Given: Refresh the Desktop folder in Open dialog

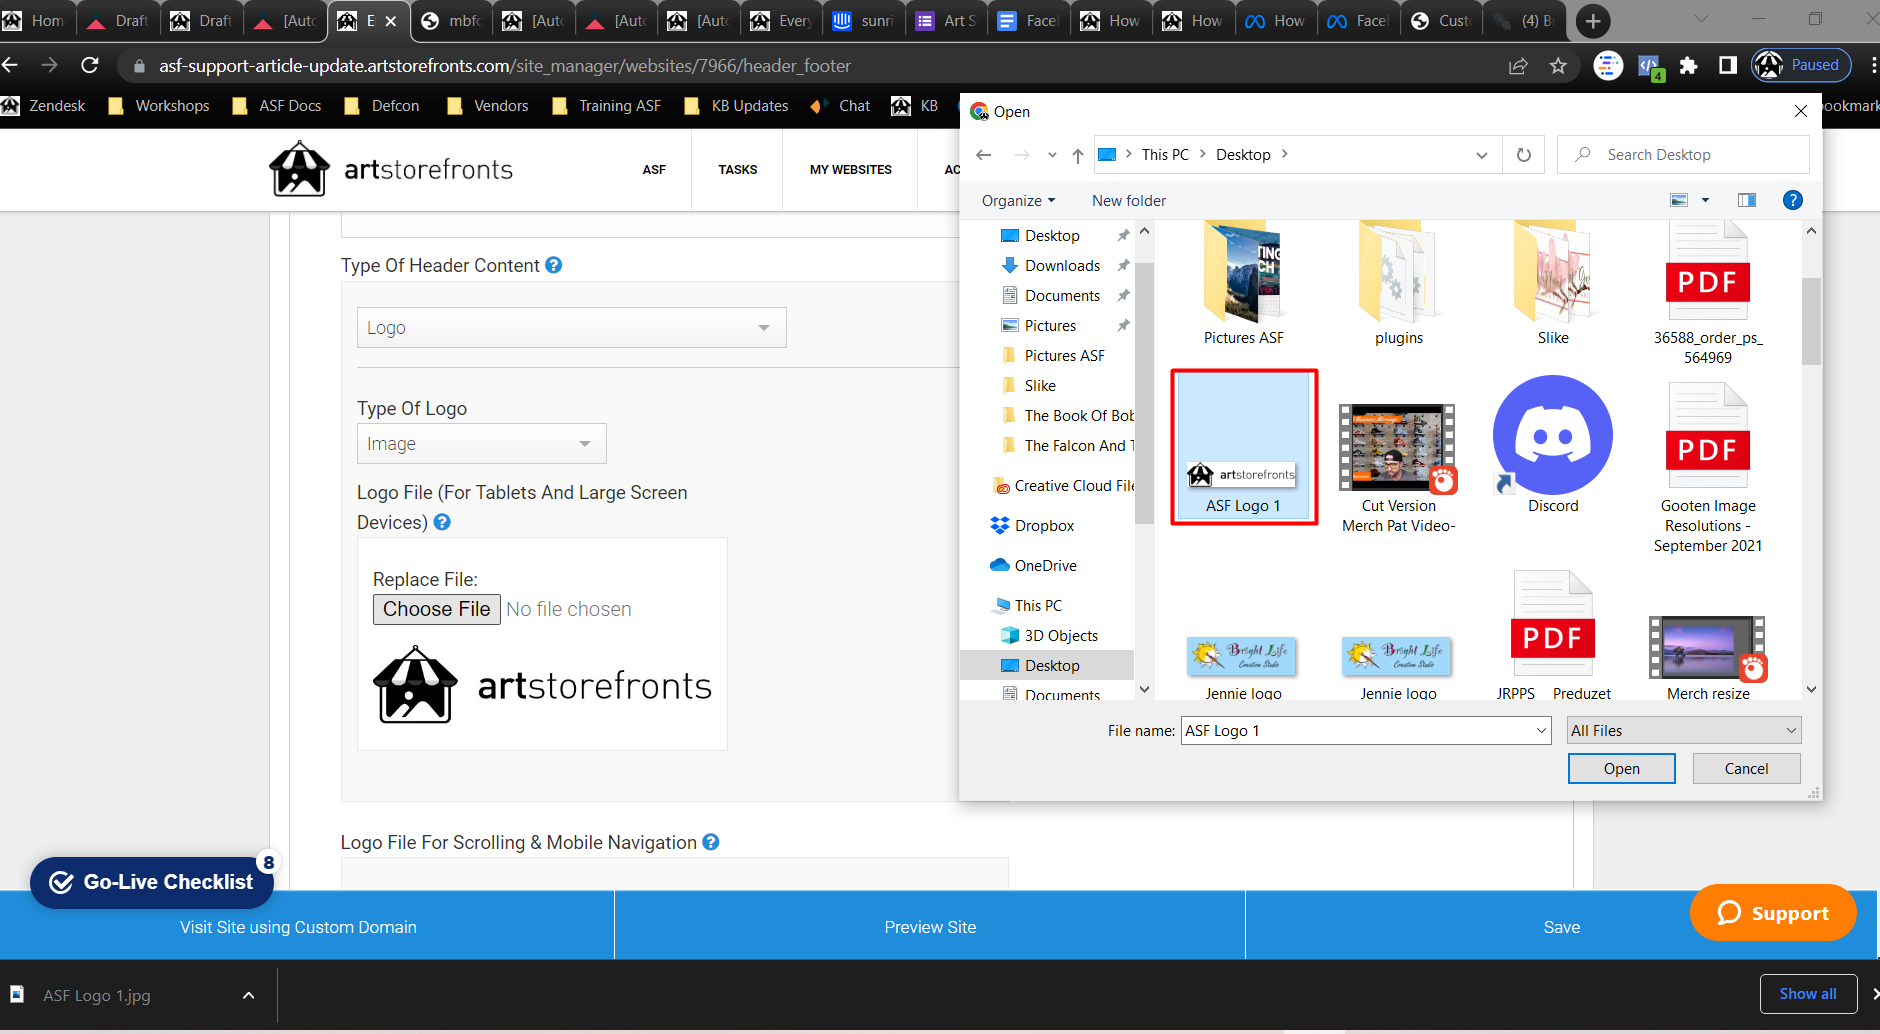Looking at the screenshot, I should [1524, 155].
